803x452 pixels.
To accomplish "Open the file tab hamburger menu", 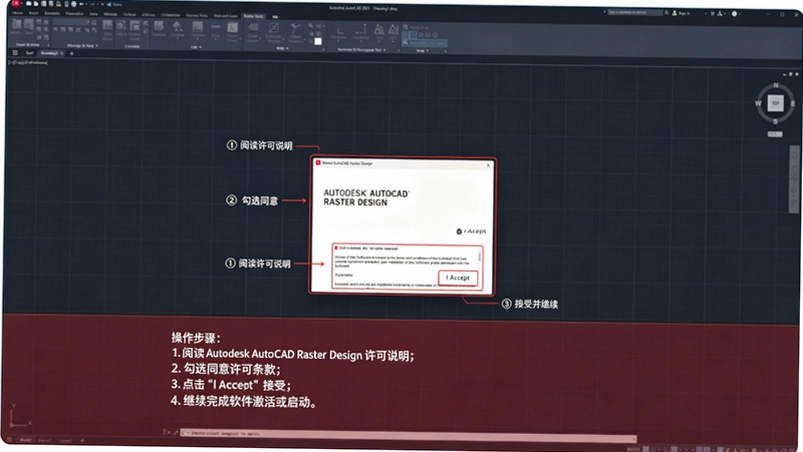I will tap(15, 53).
